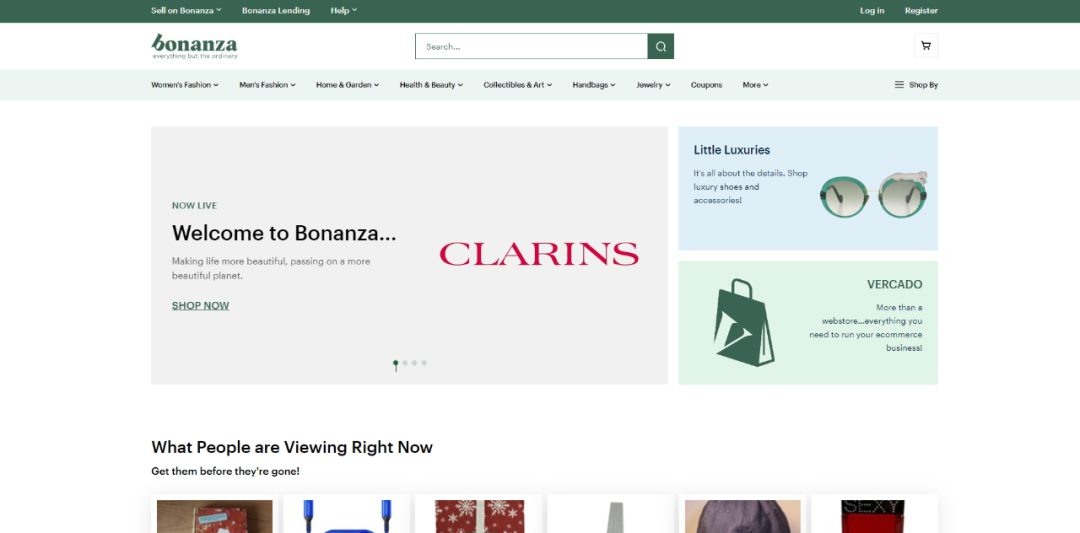
Task: Click the Bonanza logo
Action: click(x=194, y=45)
